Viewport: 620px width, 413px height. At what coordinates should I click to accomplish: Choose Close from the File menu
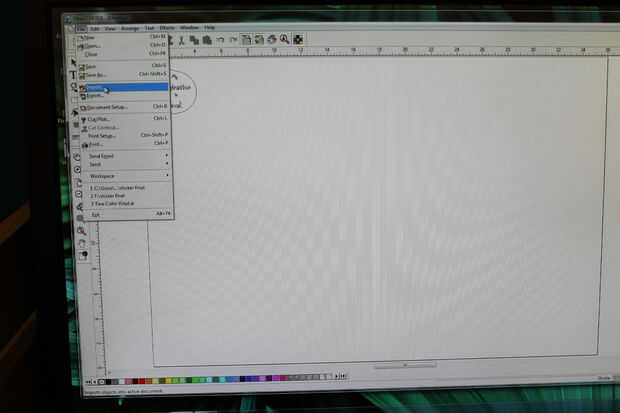123,54
